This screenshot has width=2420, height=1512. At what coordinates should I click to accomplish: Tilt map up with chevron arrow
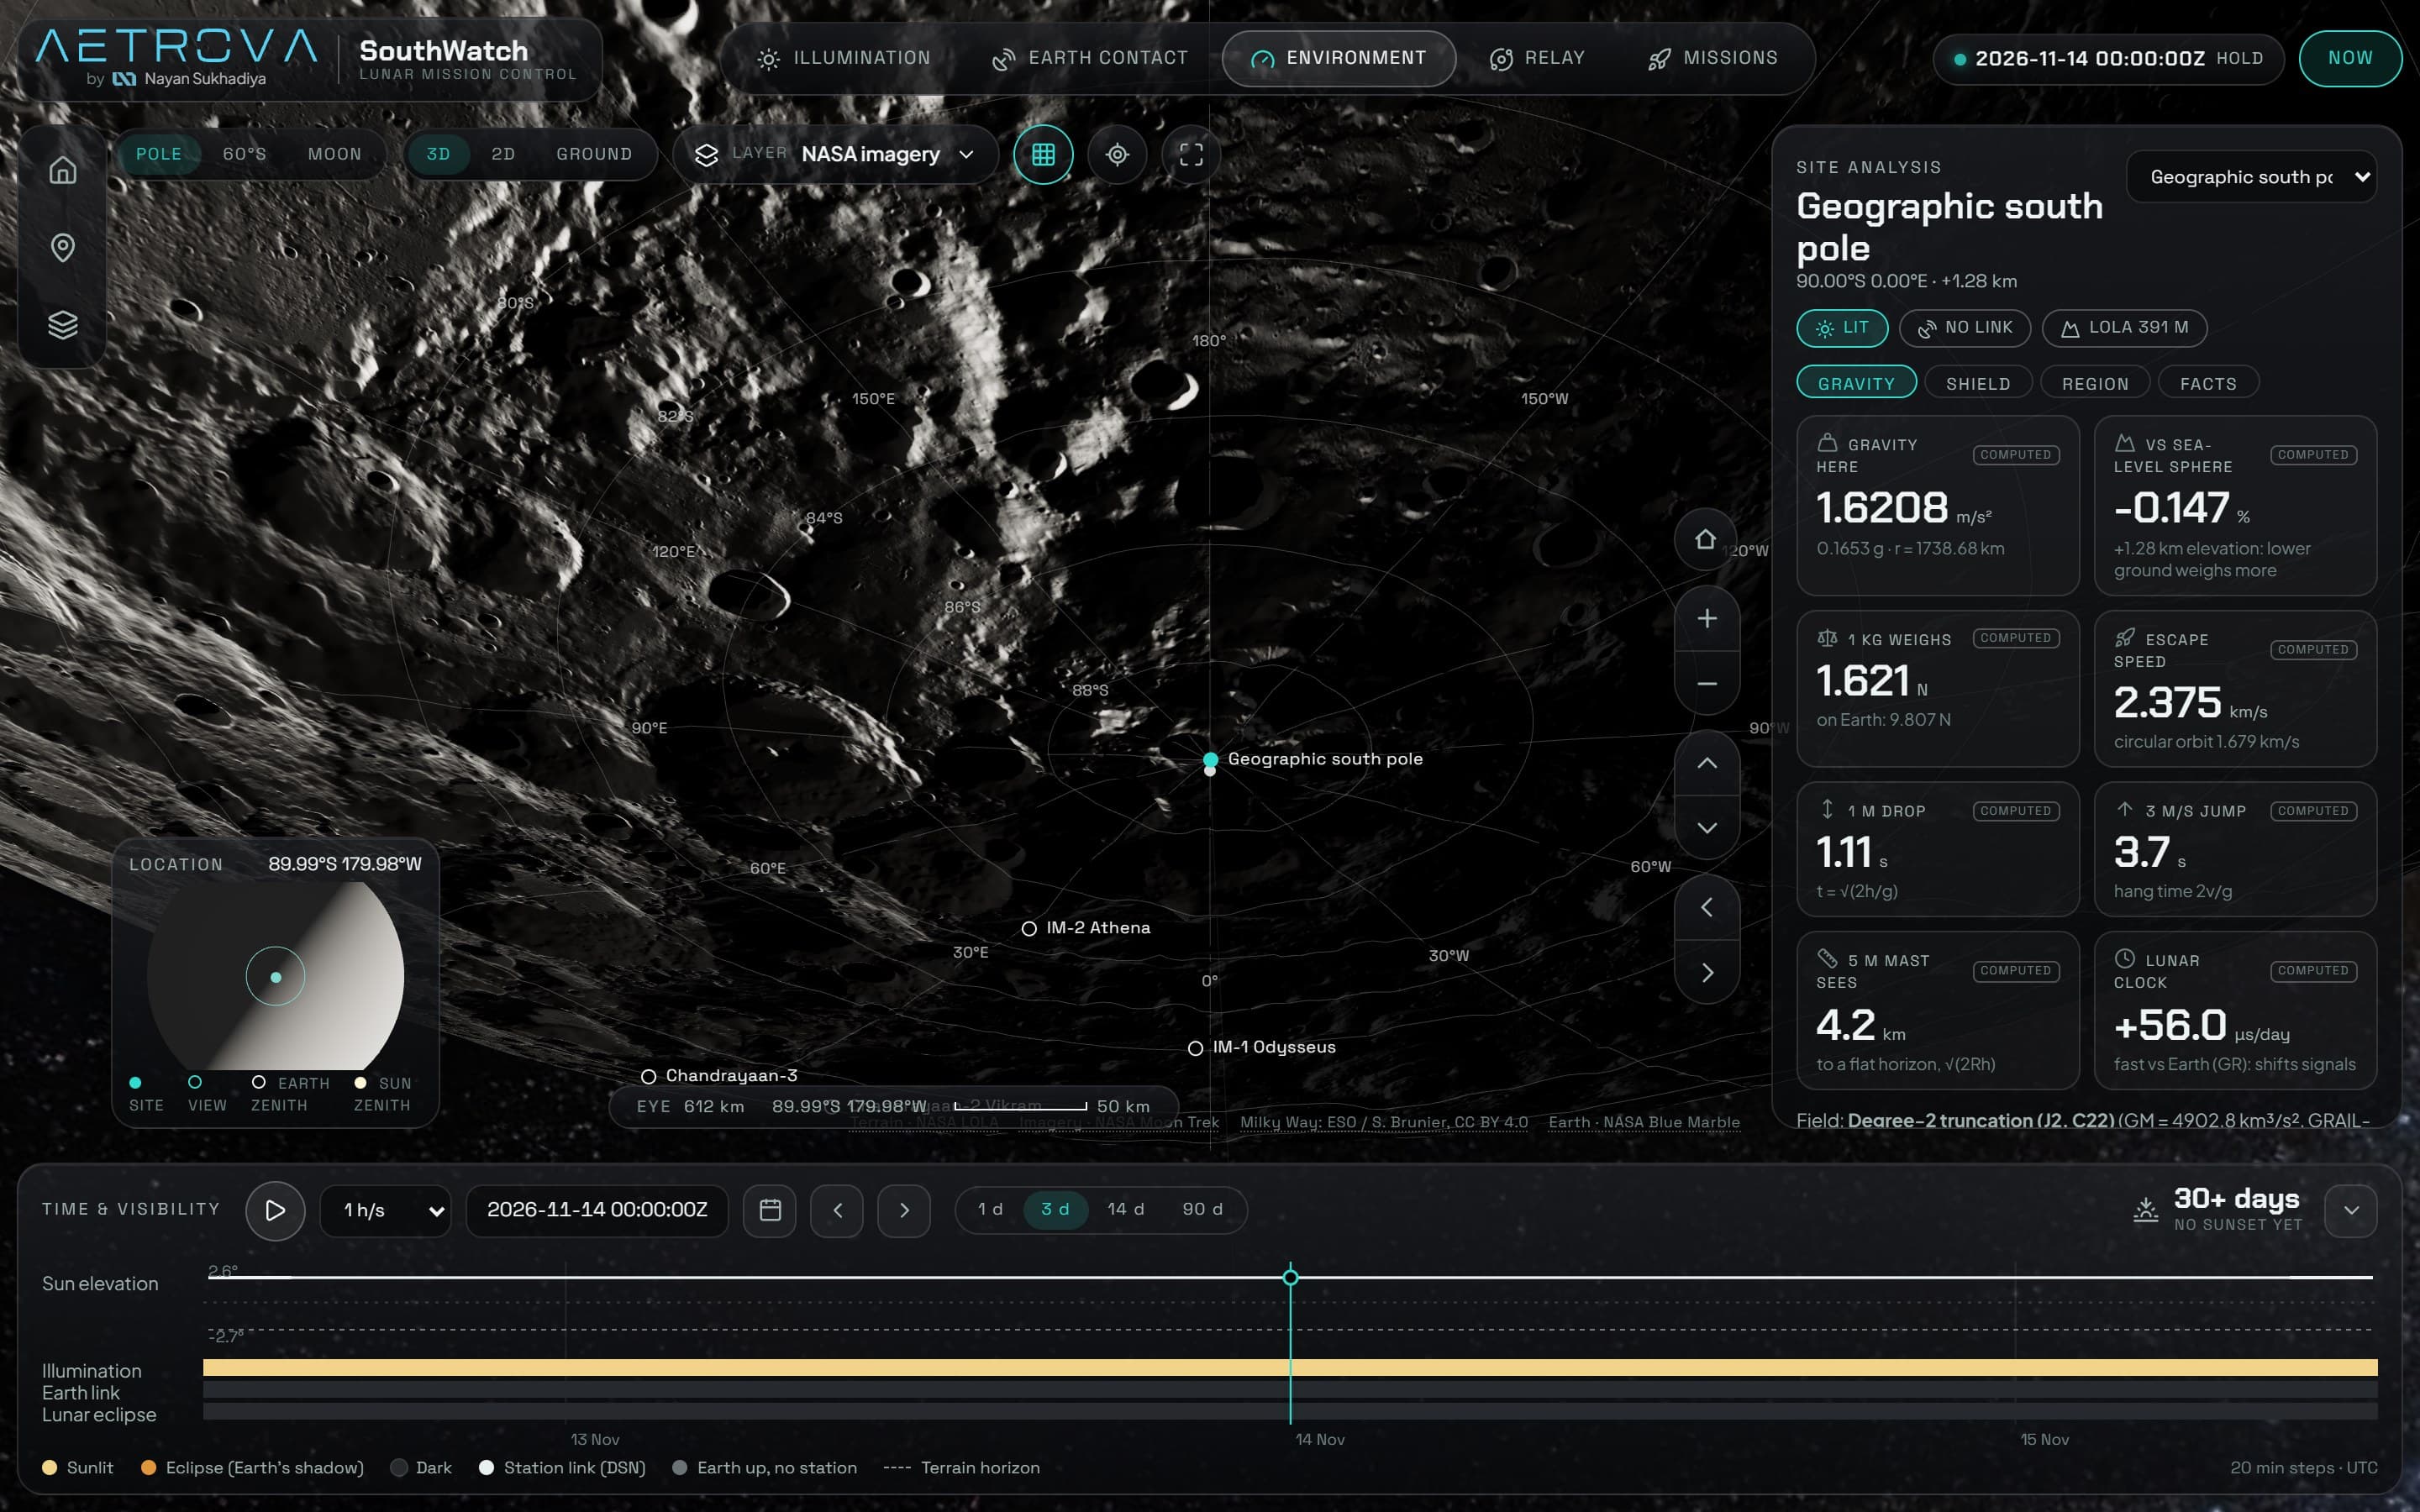tap(1707, 763)
